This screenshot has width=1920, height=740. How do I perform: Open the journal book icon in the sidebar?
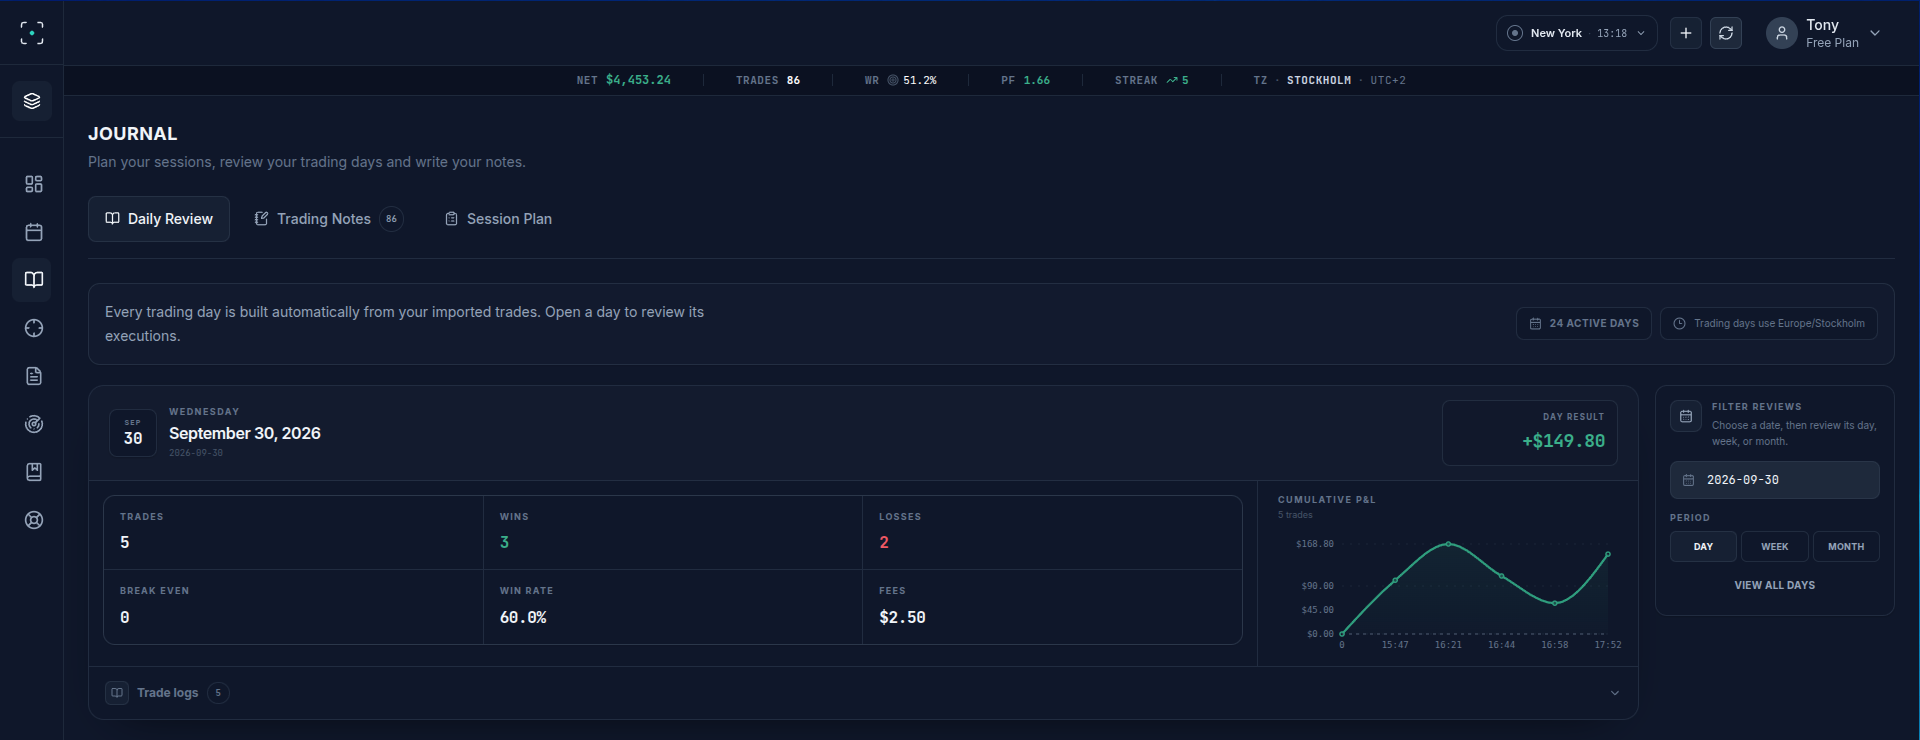[x=34, y=280]
